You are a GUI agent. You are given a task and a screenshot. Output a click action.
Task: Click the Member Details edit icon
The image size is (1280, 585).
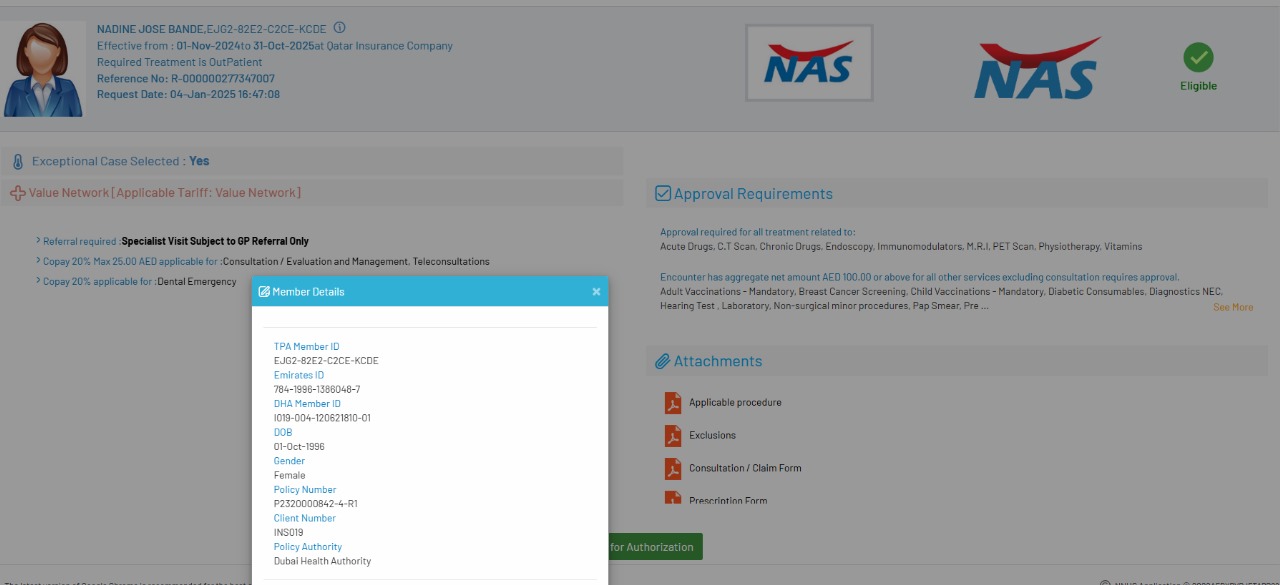(x=264, y=292)
